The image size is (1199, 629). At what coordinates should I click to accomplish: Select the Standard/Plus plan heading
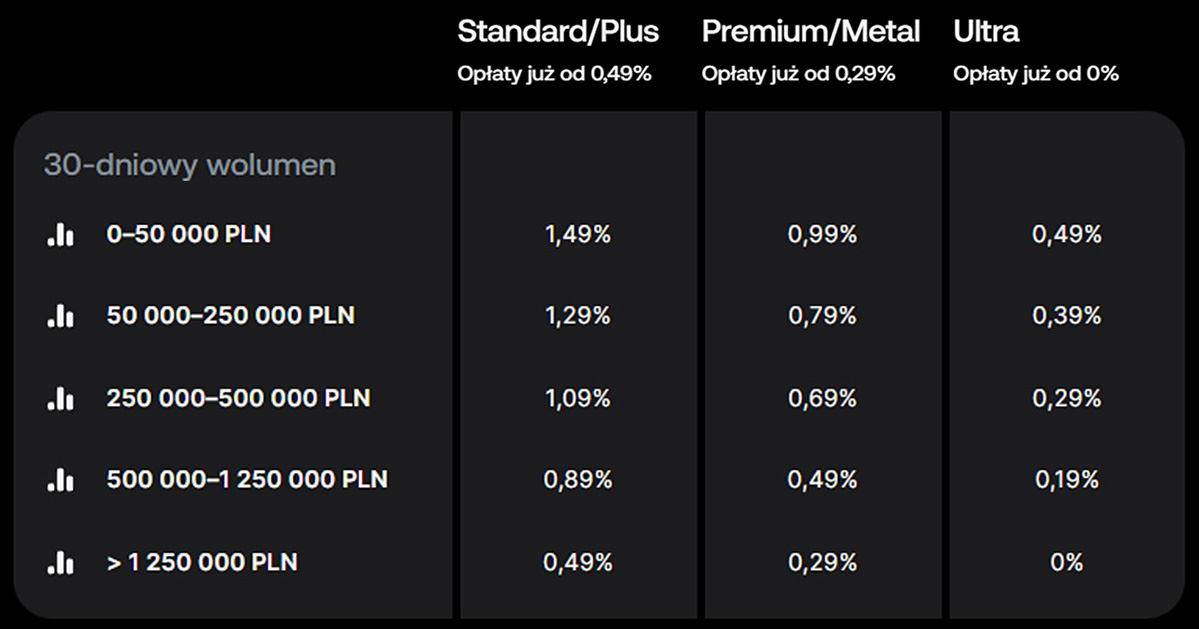tap(558, 31)
